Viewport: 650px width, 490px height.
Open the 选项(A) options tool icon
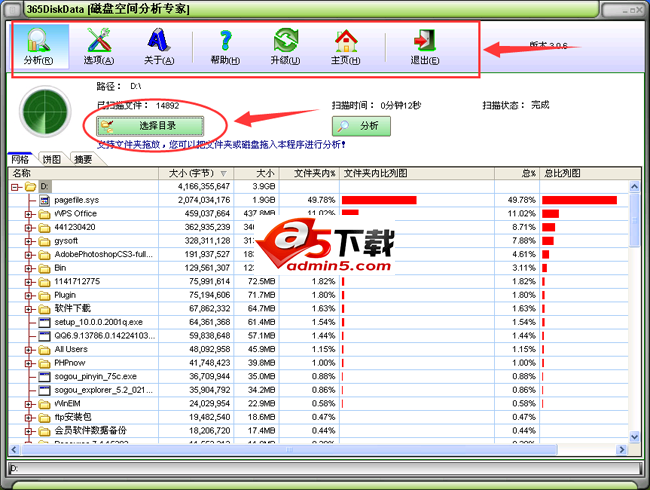click(x=99, y=46)
